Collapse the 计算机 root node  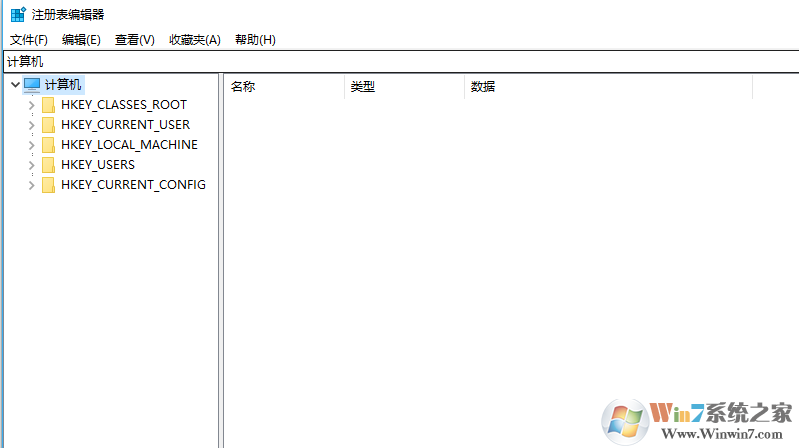pyautogui.click(x=15, y=85)
